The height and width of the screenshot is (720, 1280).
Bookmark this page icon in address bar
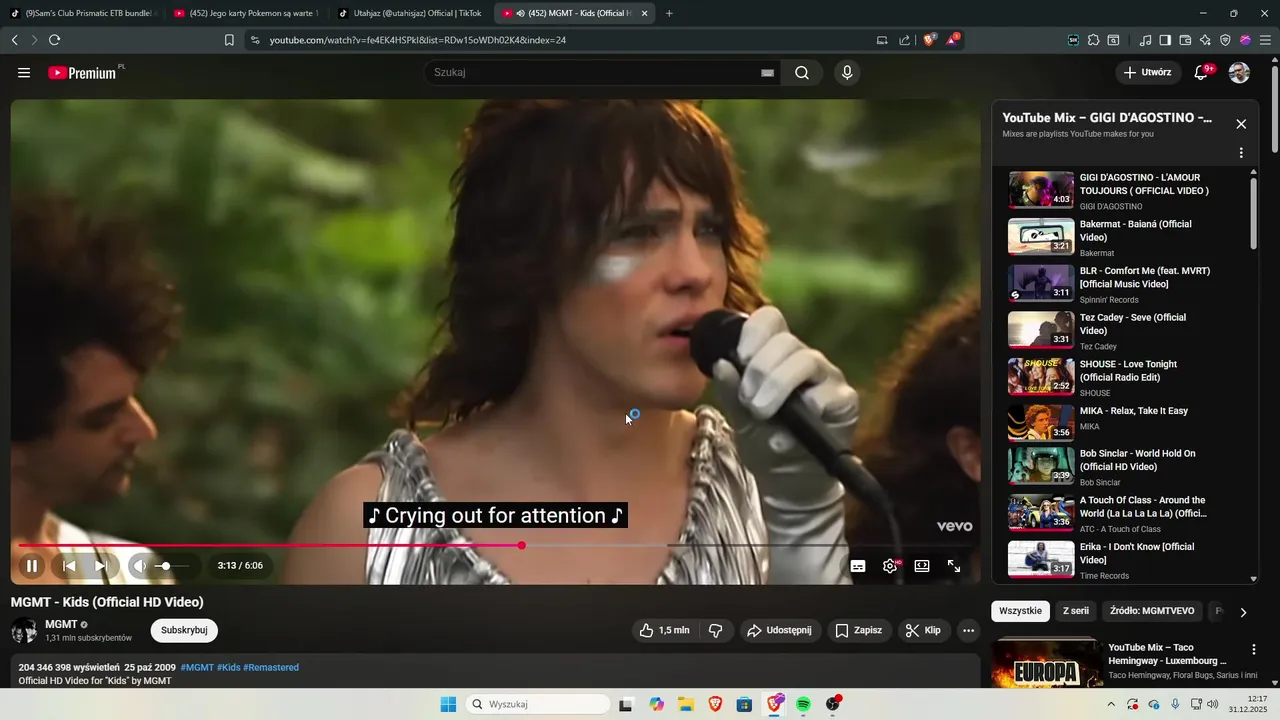pyautogui.click(x=229, y=40)
